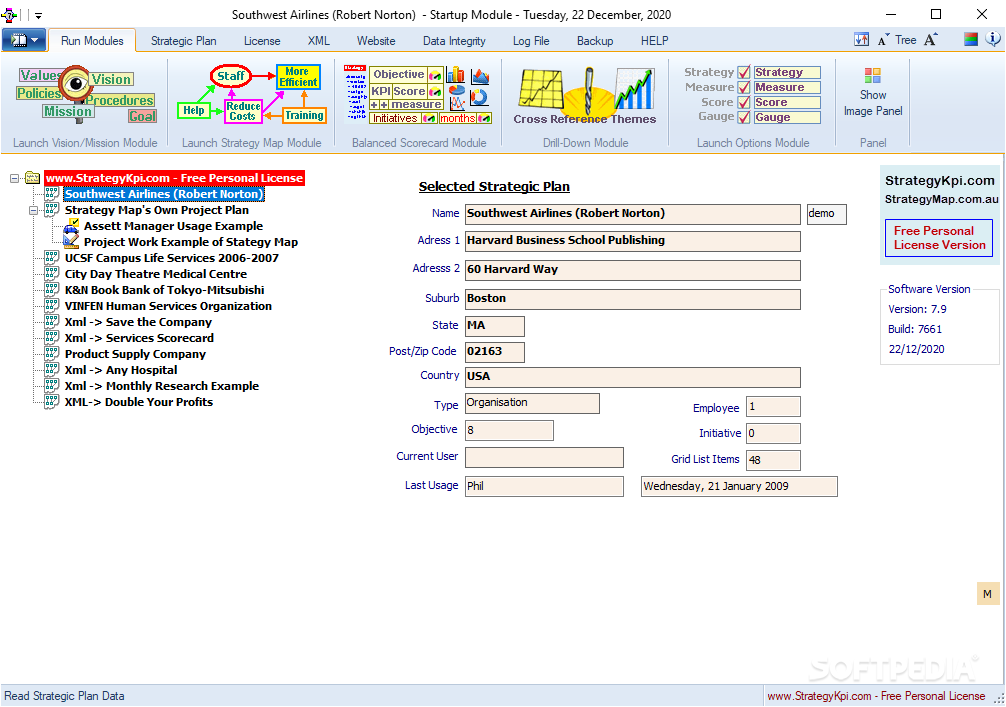1006x707 pixels.
Task: Select Xml -> Monthly Research Example
Action: point(162,386)
